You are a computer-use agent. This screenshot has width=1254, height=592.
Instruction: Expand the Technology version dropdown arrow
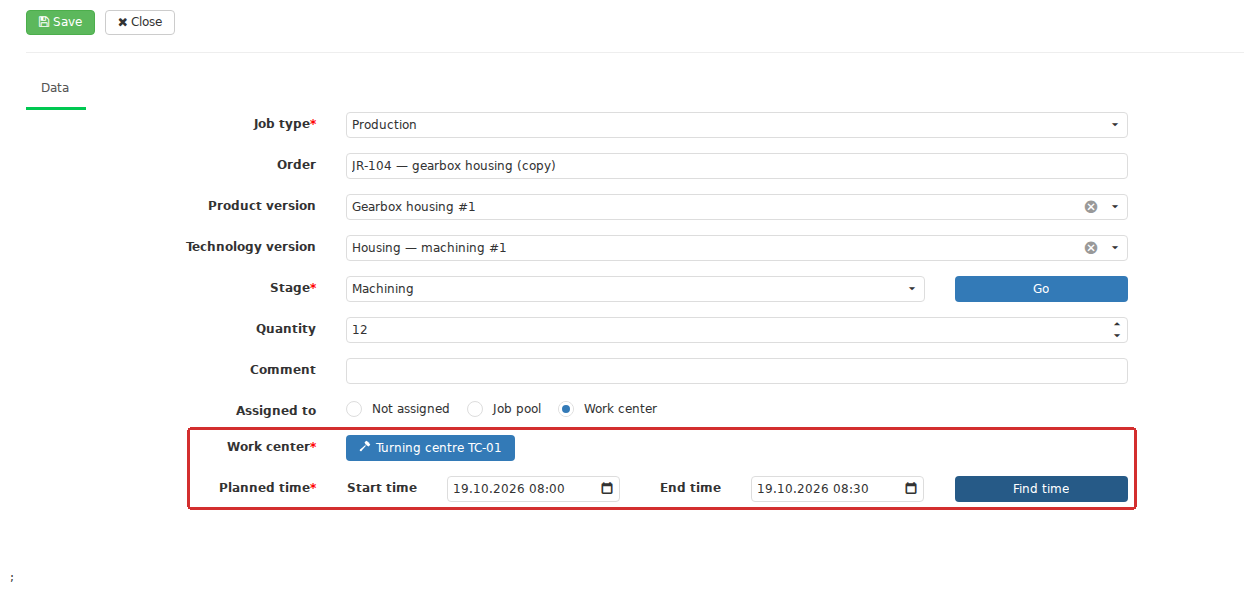[x=1115, y=248]
